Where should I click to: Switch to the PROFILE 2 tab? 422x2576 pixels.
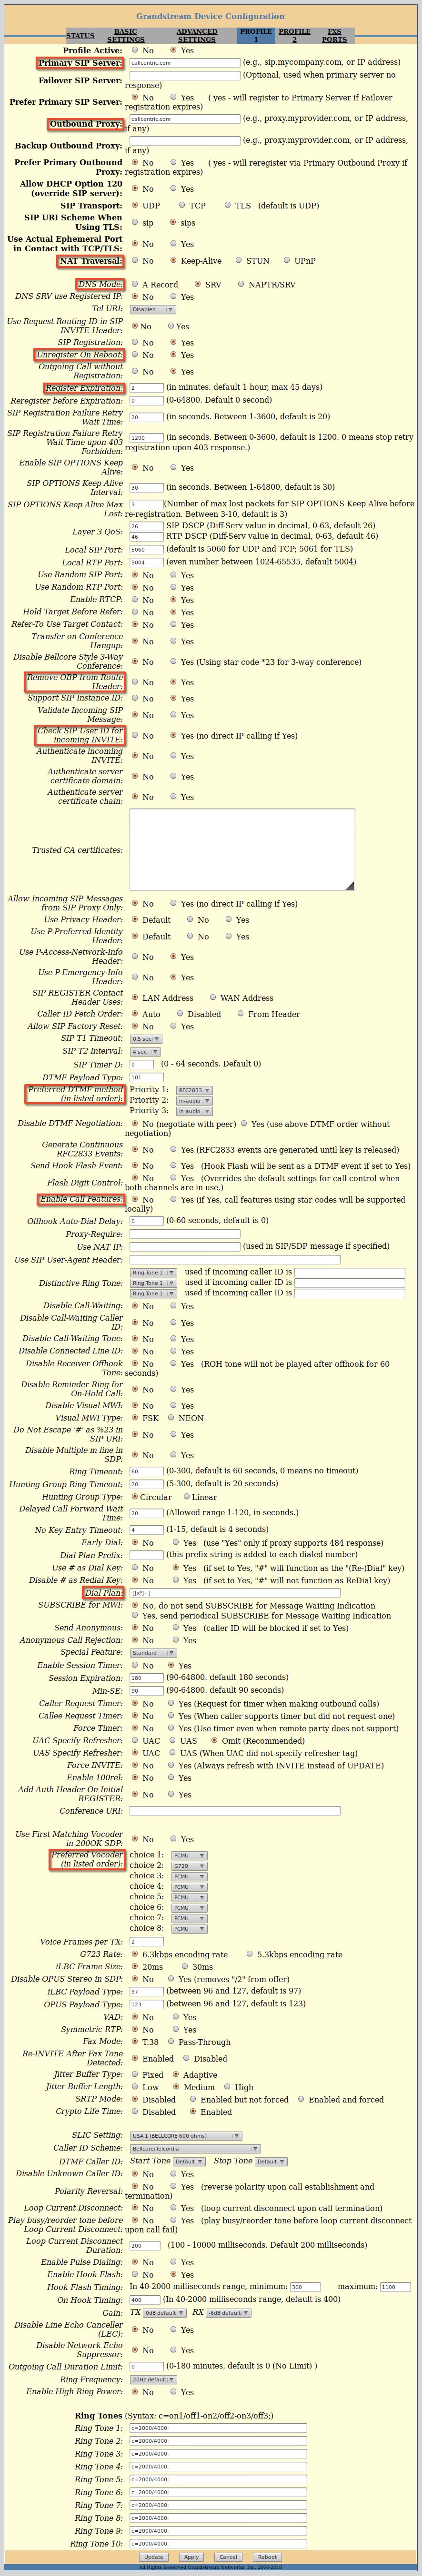tap(294, 36)
